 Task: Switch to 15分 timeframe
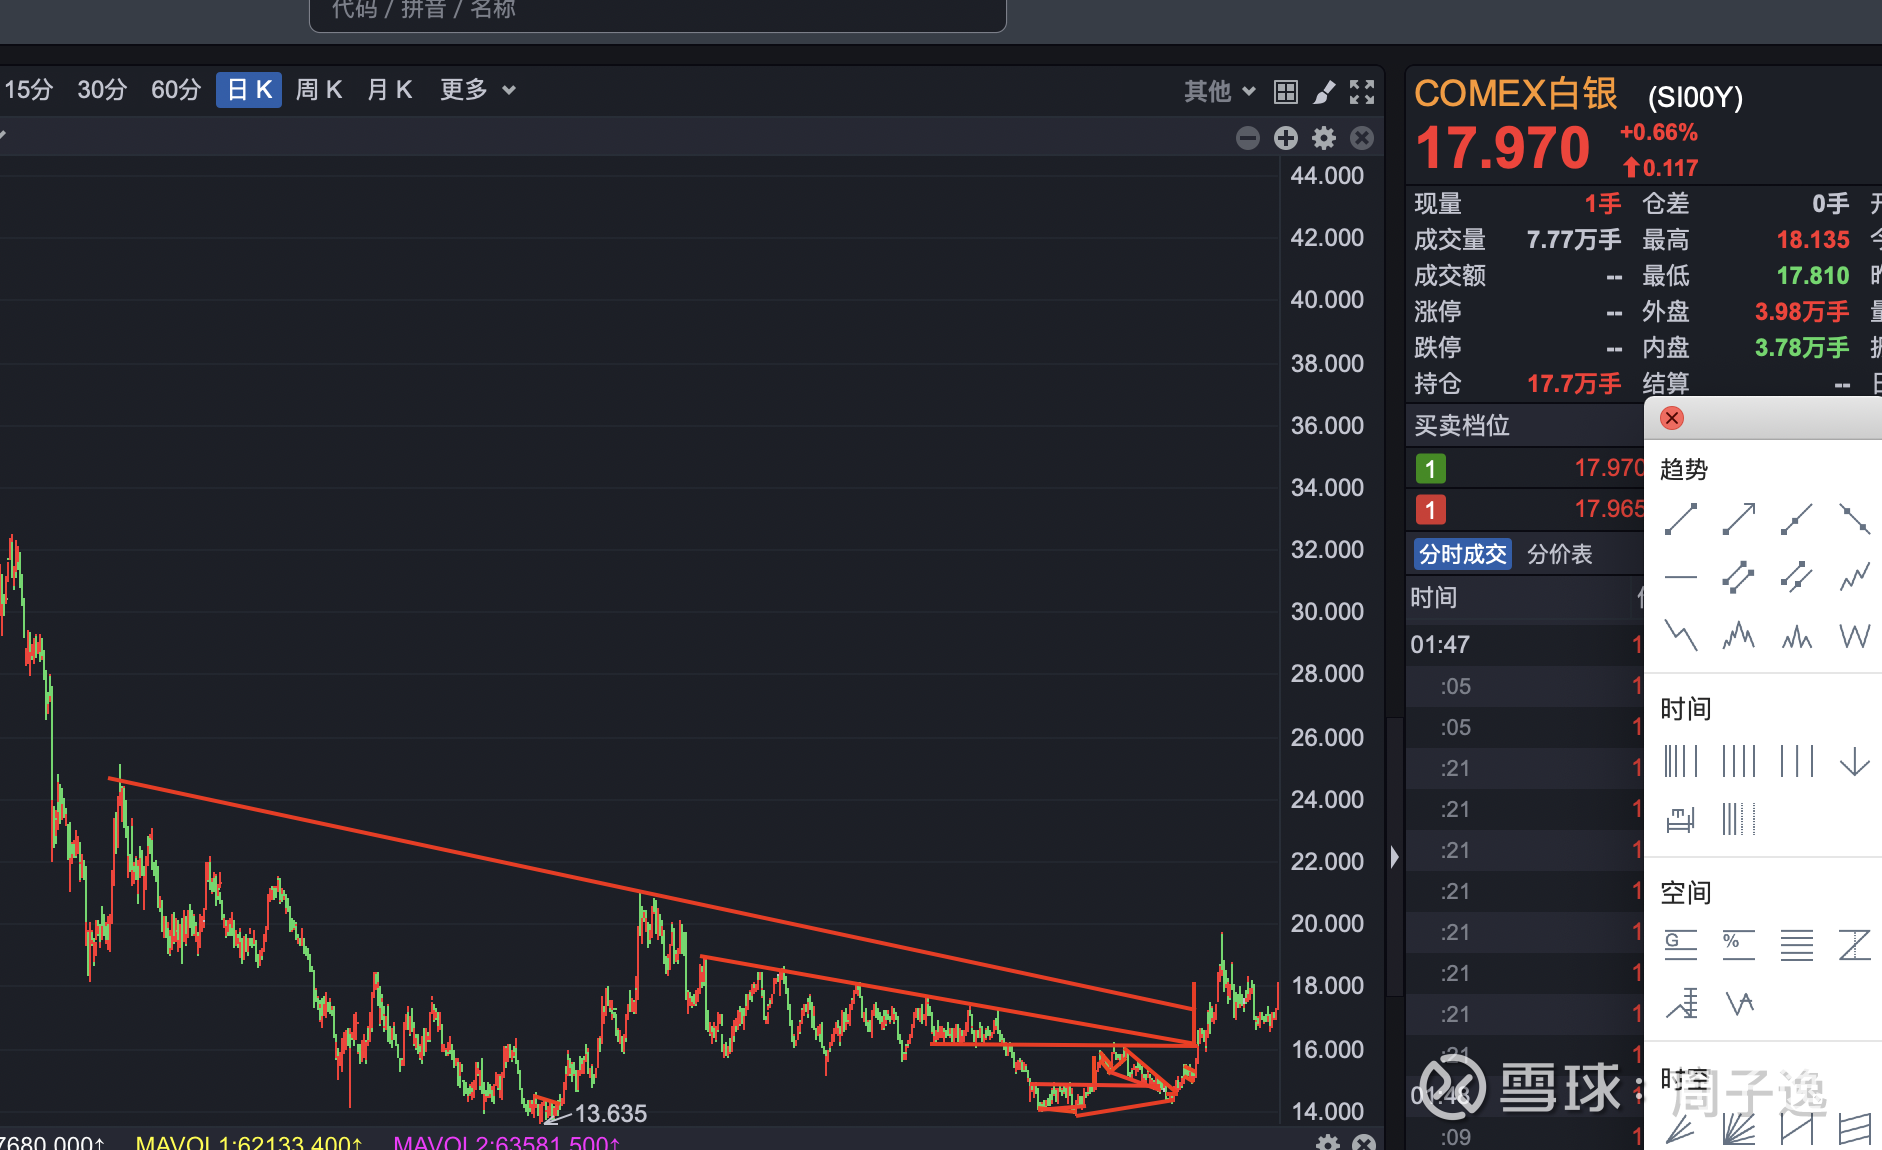[x=28, y=90]
